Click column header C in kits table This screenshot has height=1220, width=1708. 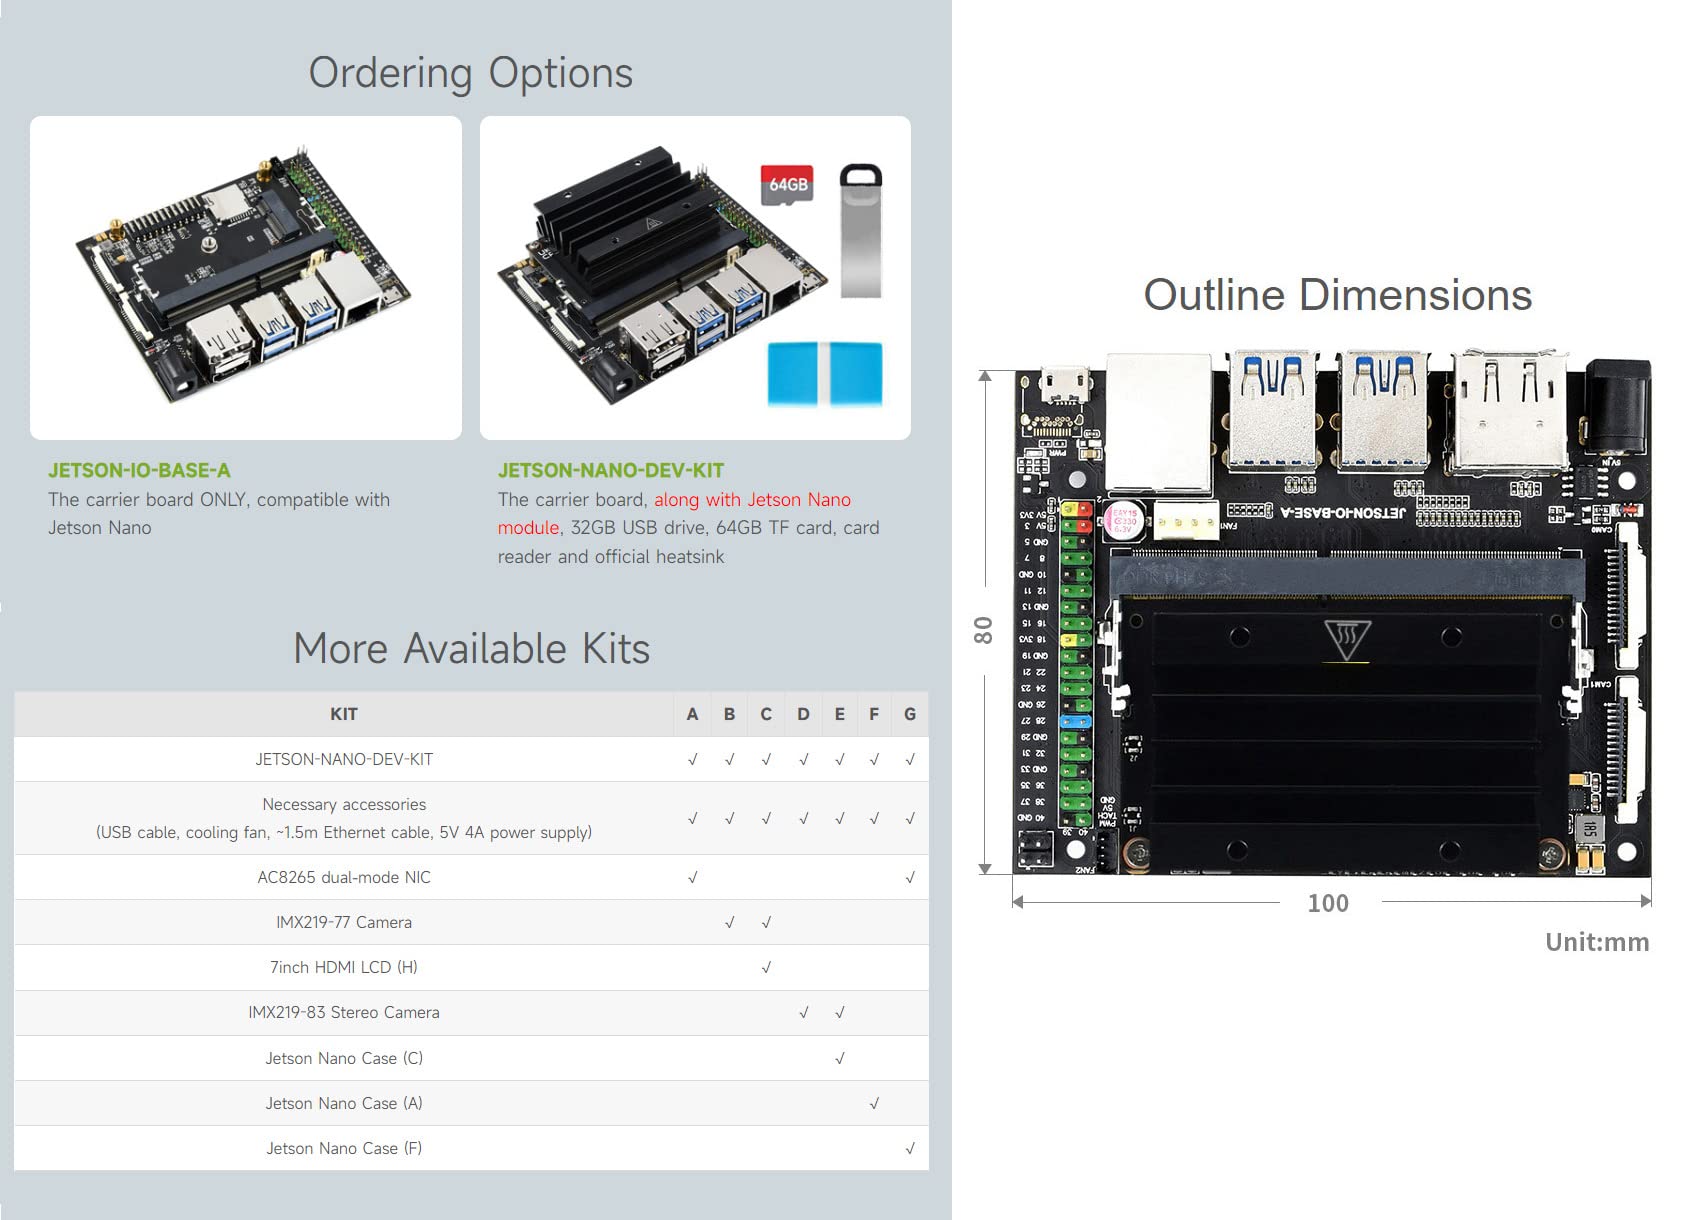(766, 714)
